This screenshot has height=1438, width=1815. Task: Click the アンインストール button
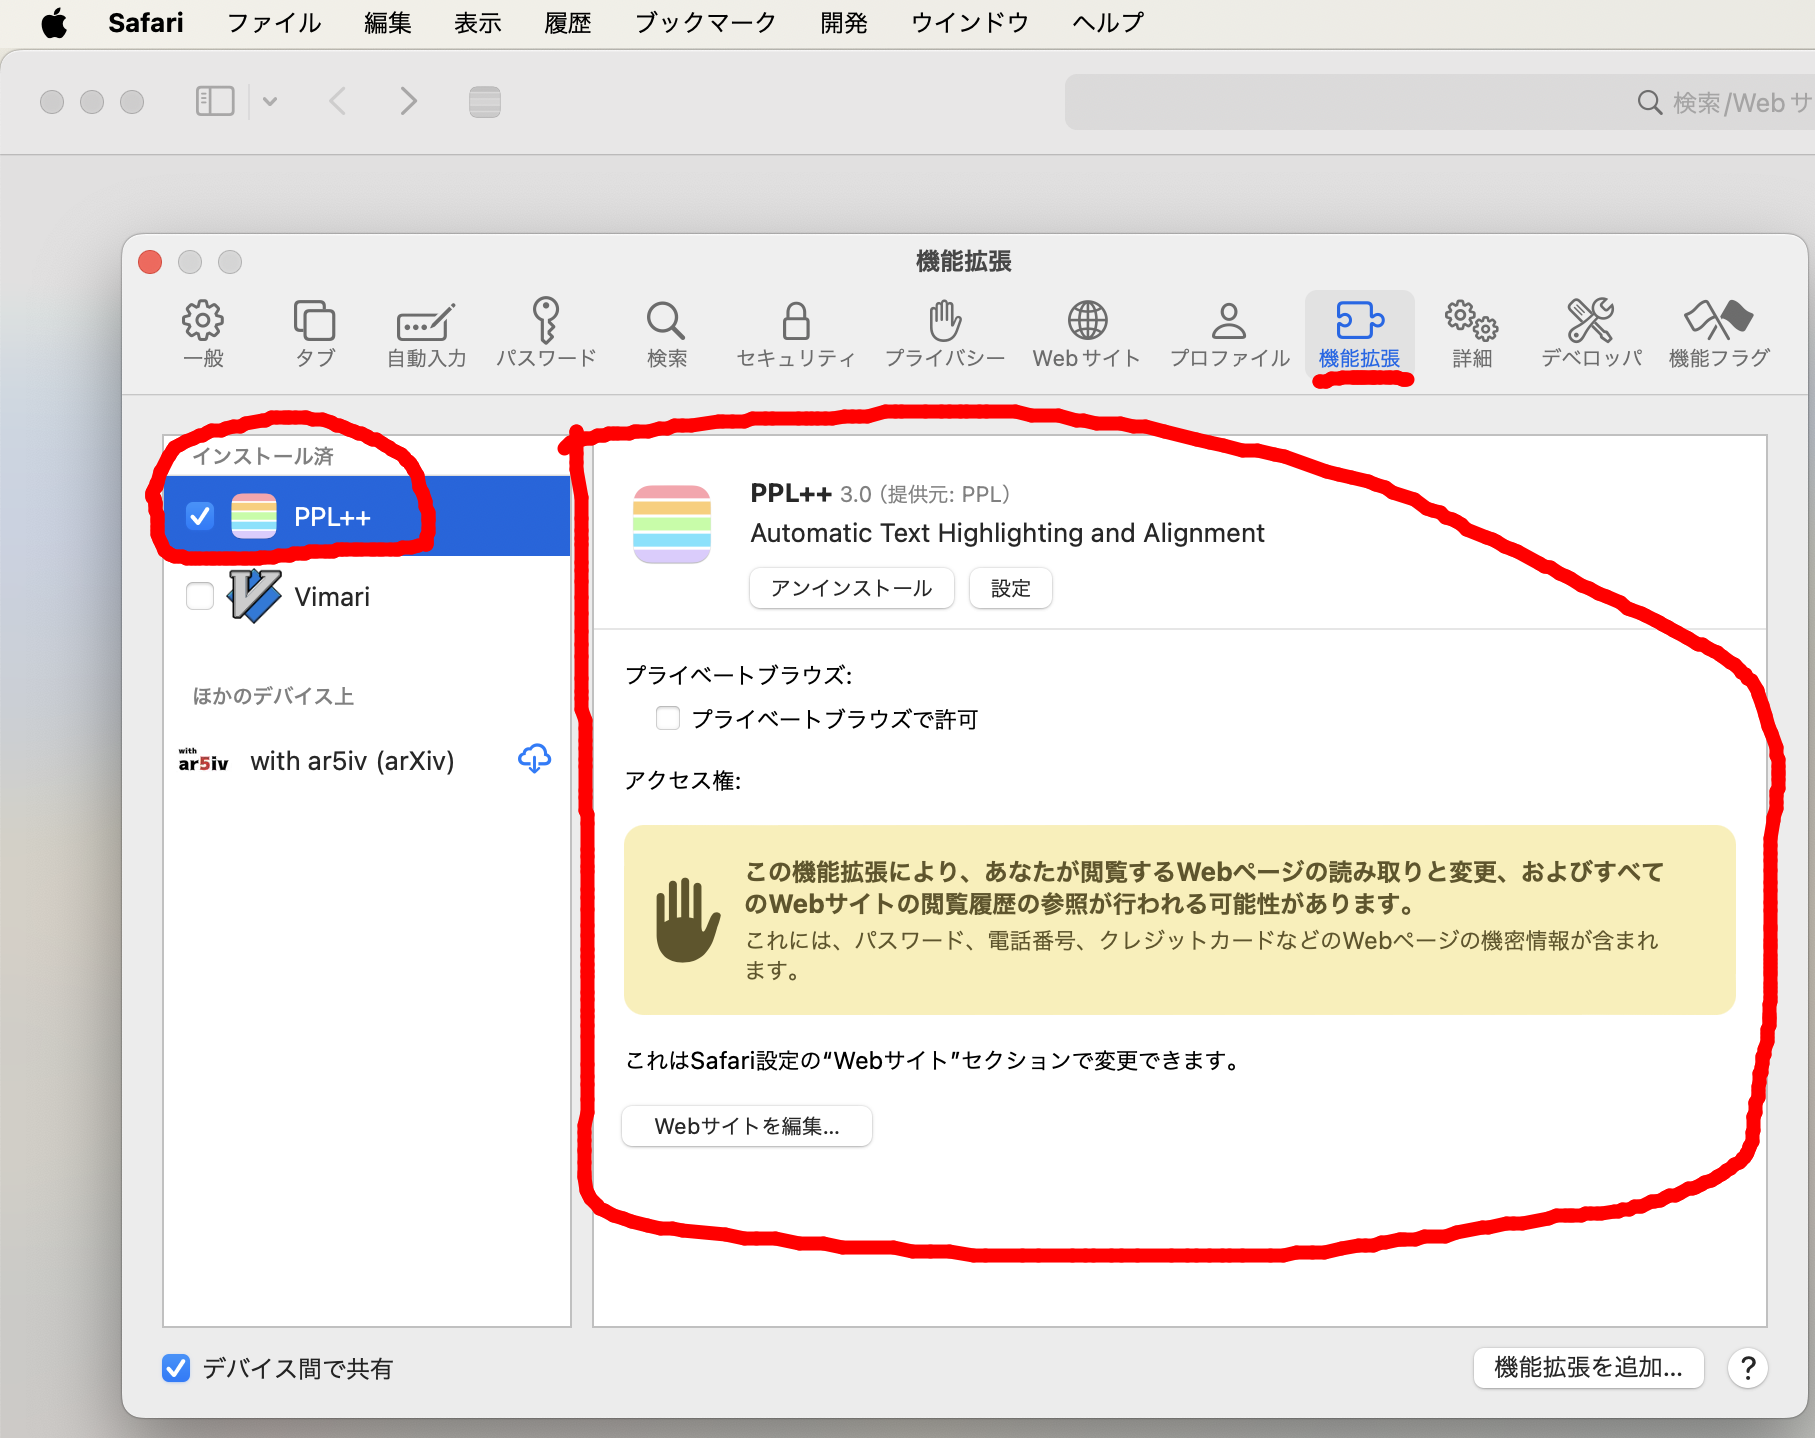pyautogui.click(x=852, y=588)
